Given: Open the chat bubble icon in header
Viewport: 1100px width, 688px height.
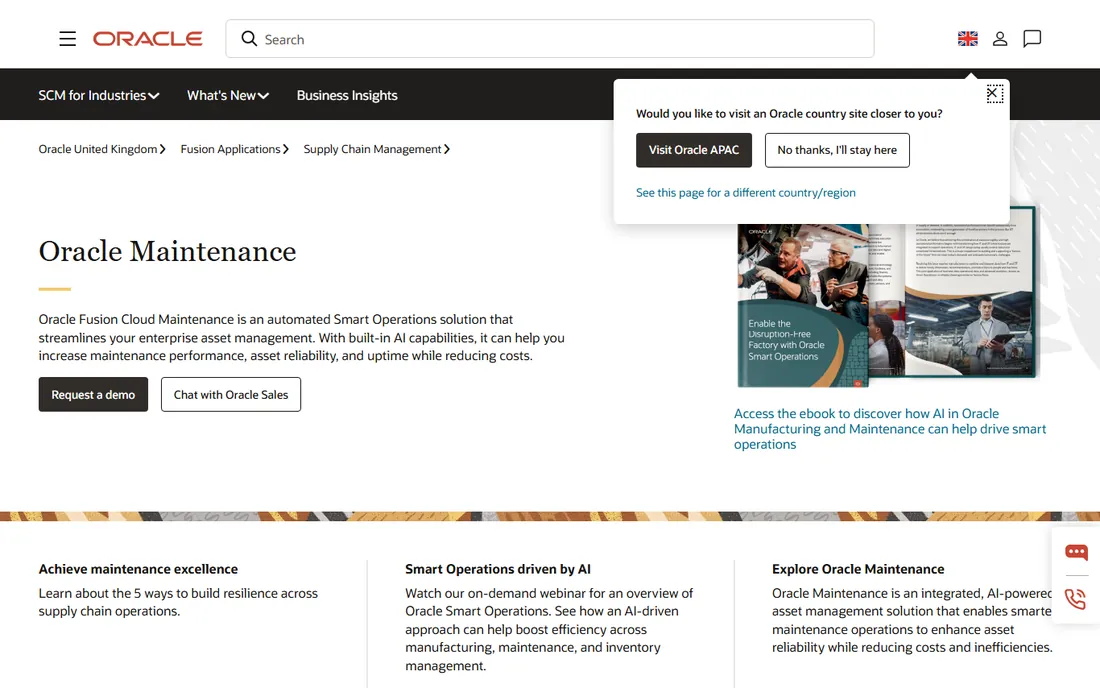Looking at the screenshot, I should pos(1032,39).
